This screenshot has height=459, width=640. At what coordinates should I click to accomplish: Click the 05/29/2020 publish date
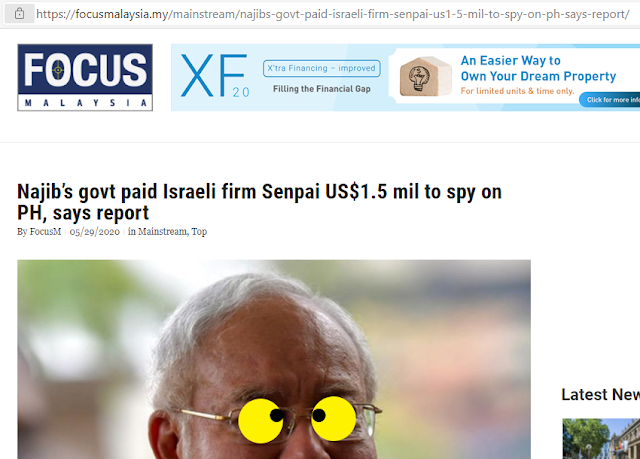pos(95,232)
